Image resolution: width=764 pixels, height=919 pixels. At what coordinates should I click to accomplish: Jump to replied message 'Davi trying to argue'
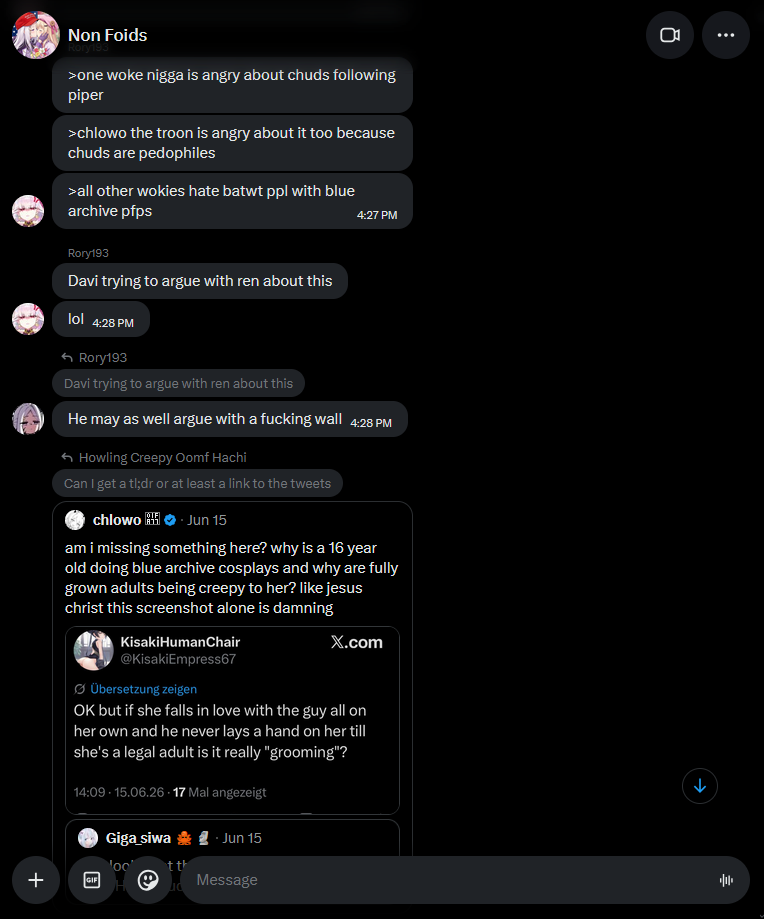(x=178, y=383)
